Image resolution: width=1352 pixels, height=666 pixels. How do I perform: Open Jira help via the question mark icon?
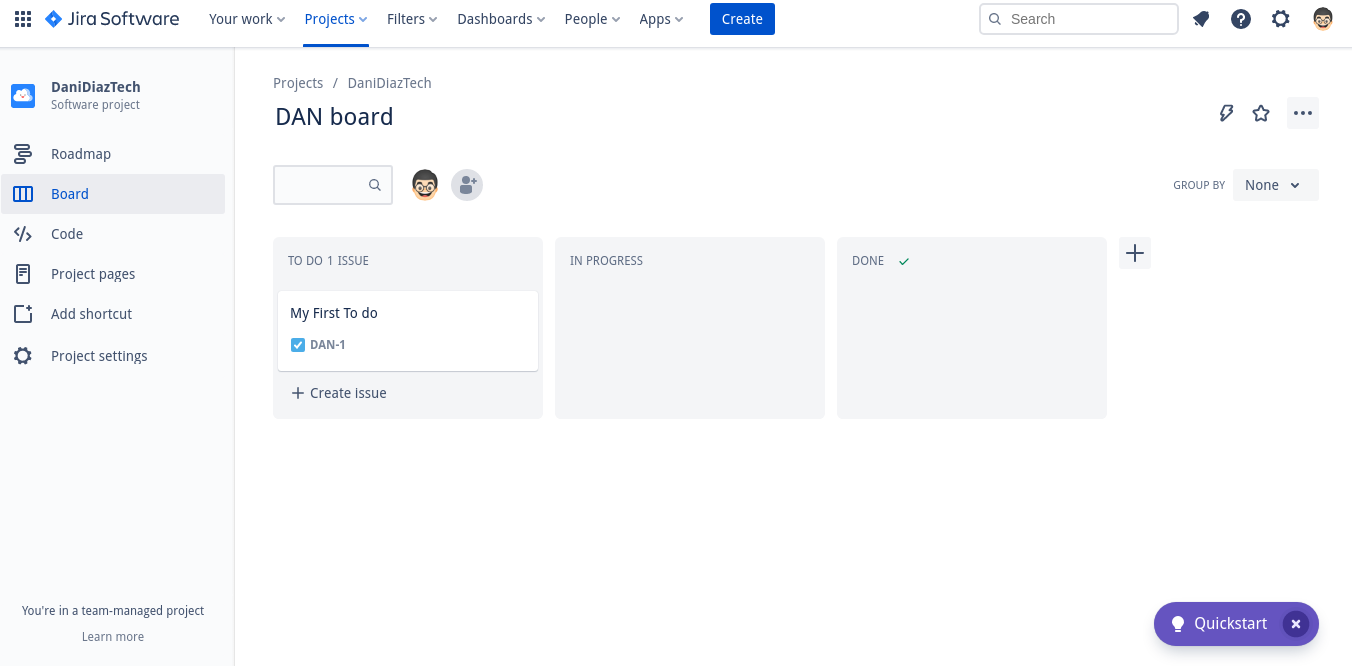pyautogui.click(x=1241, y=18)
